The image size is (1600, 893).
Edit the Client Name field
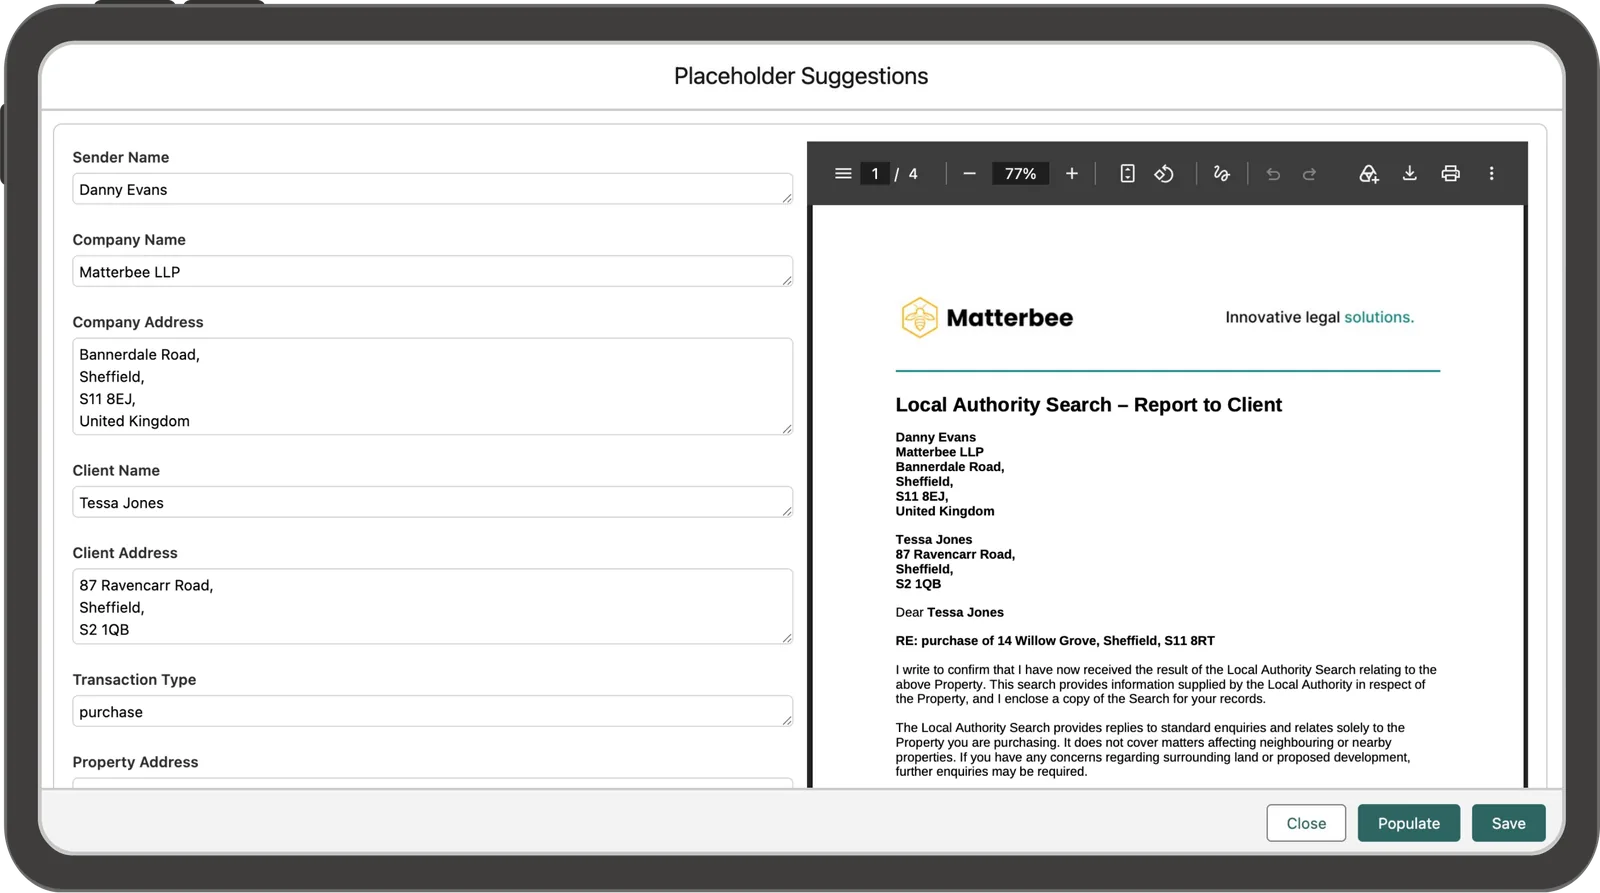433,502
